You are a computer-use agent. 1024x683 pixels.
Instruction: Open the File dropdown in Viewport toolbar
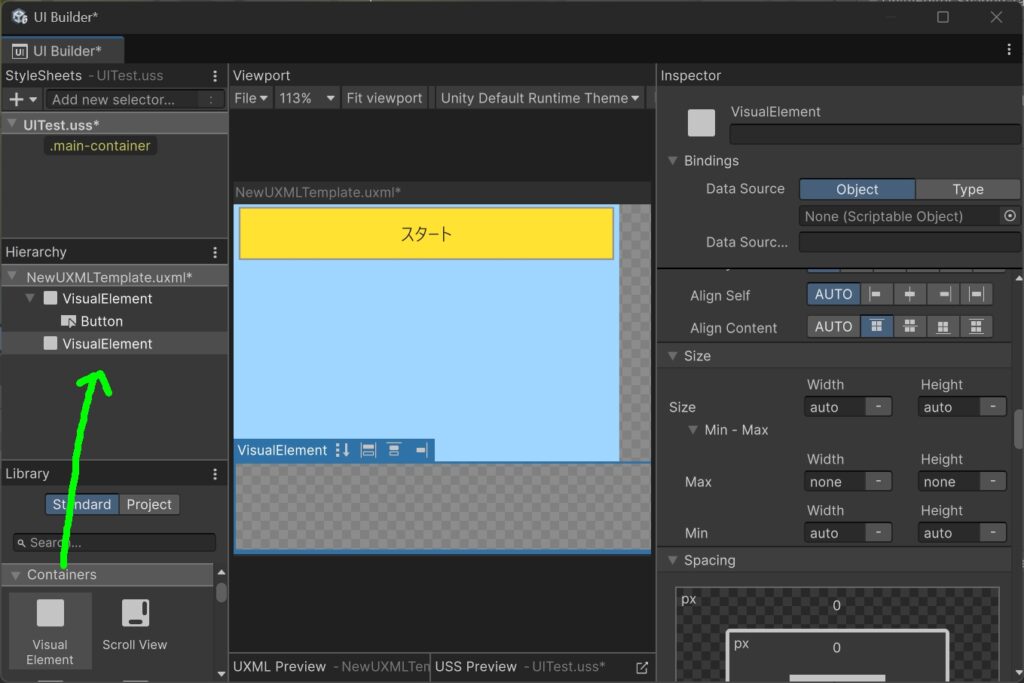[x=251, y=98]
